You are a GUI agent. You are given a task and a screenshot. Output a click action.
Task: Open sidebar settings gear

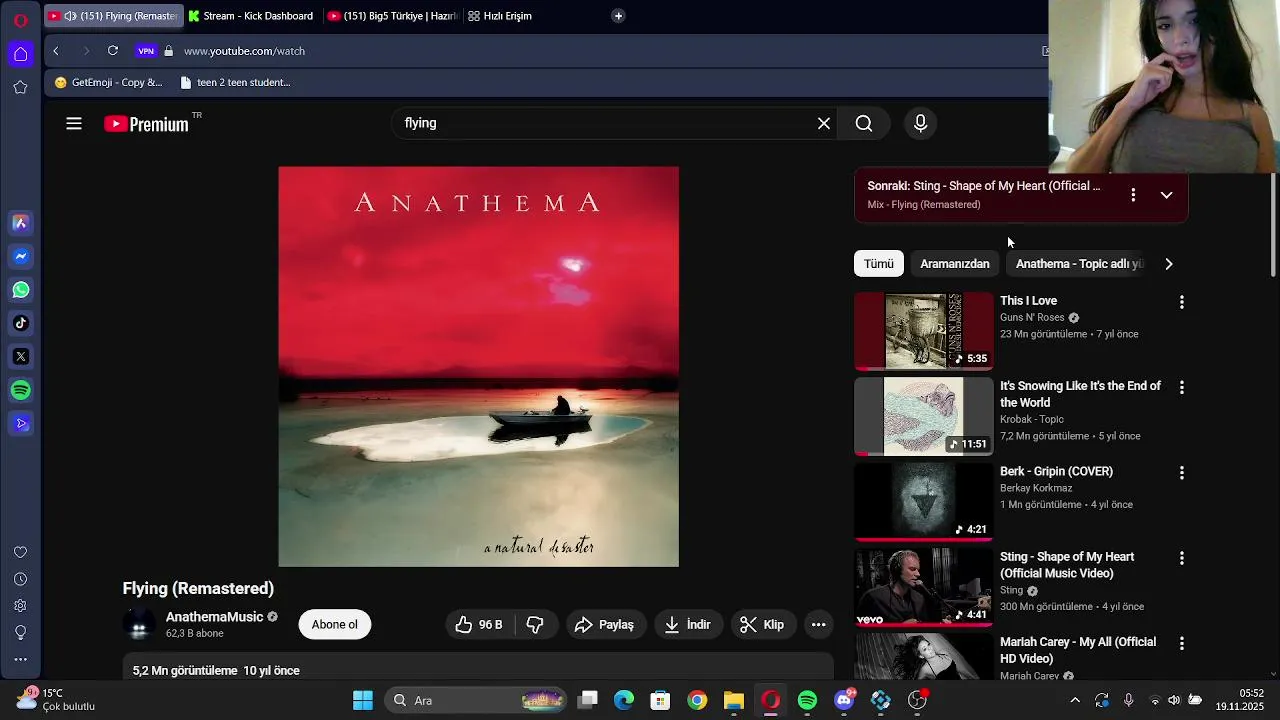pyautogui.click(x=20, y=606)
